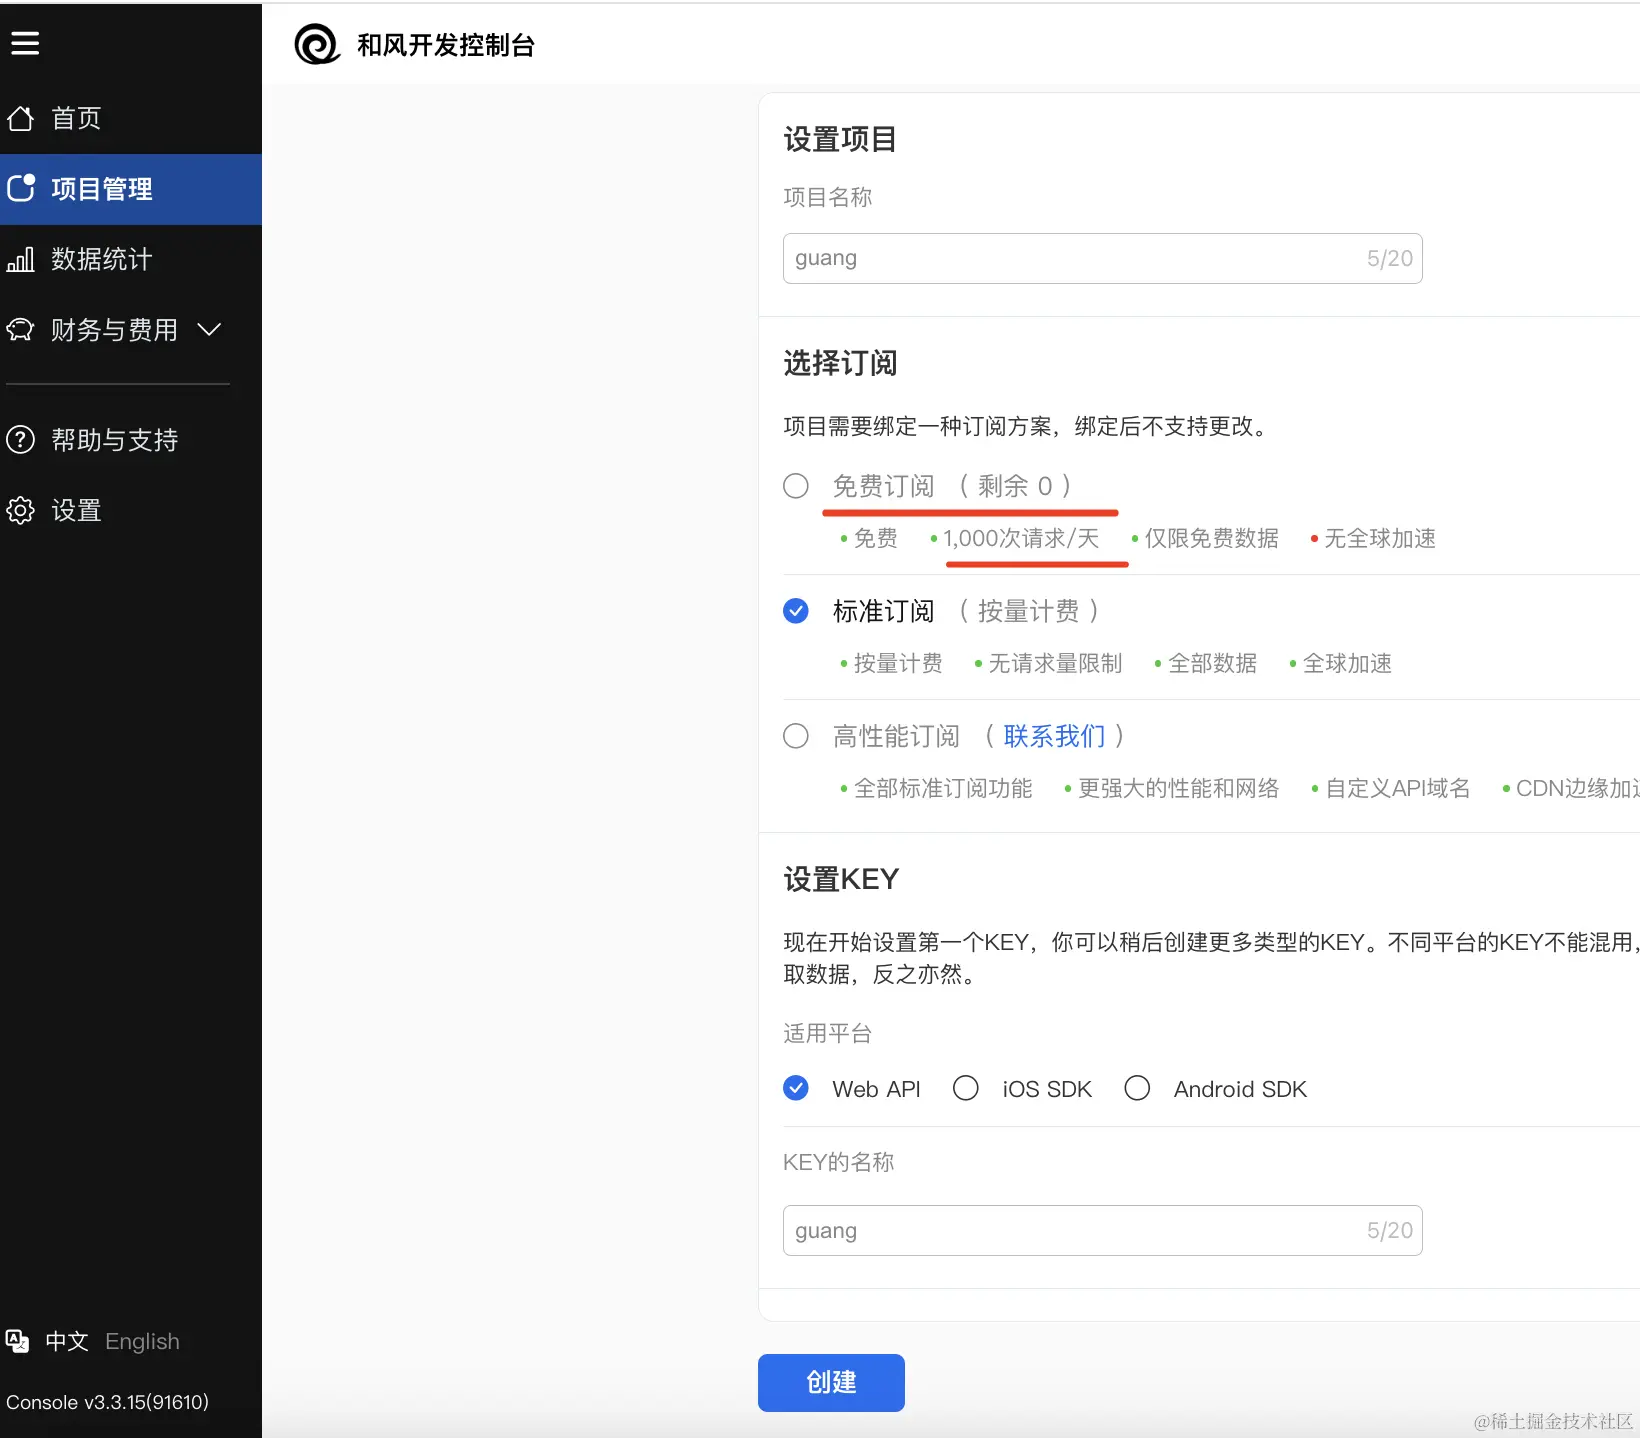Switch language to English

142,1341
